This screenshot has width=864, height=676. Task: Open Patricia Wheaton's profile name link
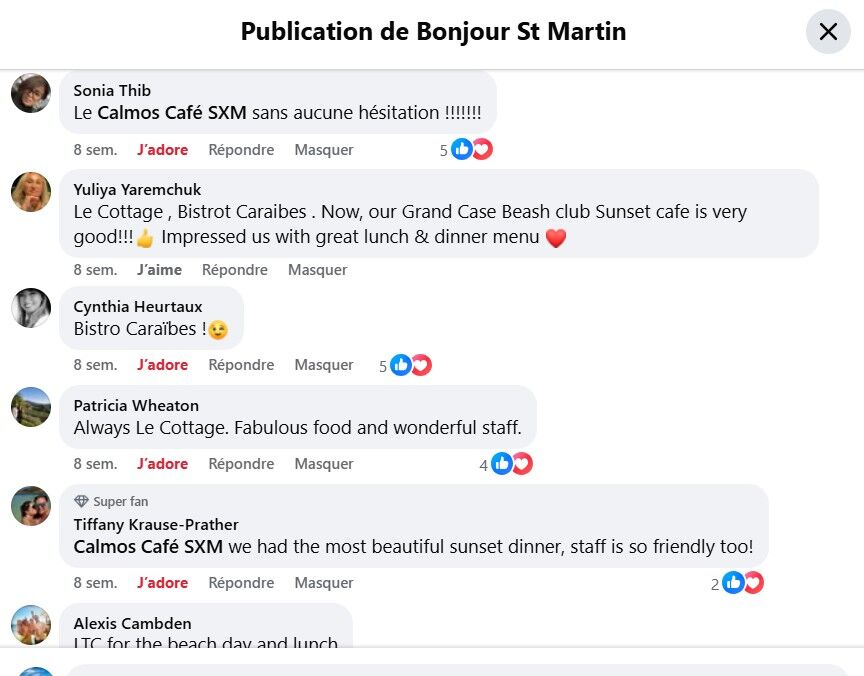coord(136,406)
